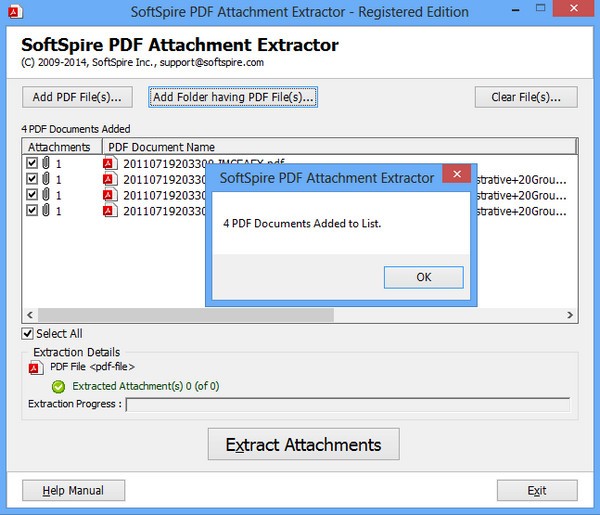
Task: Minimize the main application window
Action: [515, 10]
